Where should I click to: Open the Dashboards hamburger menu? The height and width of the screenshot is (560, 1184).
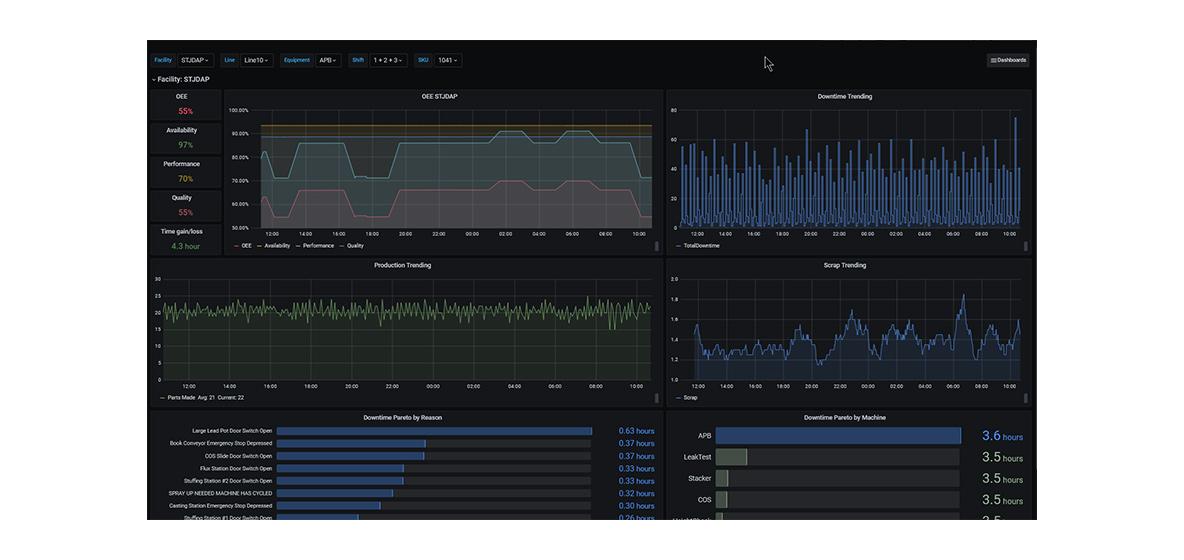point(1008,60)
